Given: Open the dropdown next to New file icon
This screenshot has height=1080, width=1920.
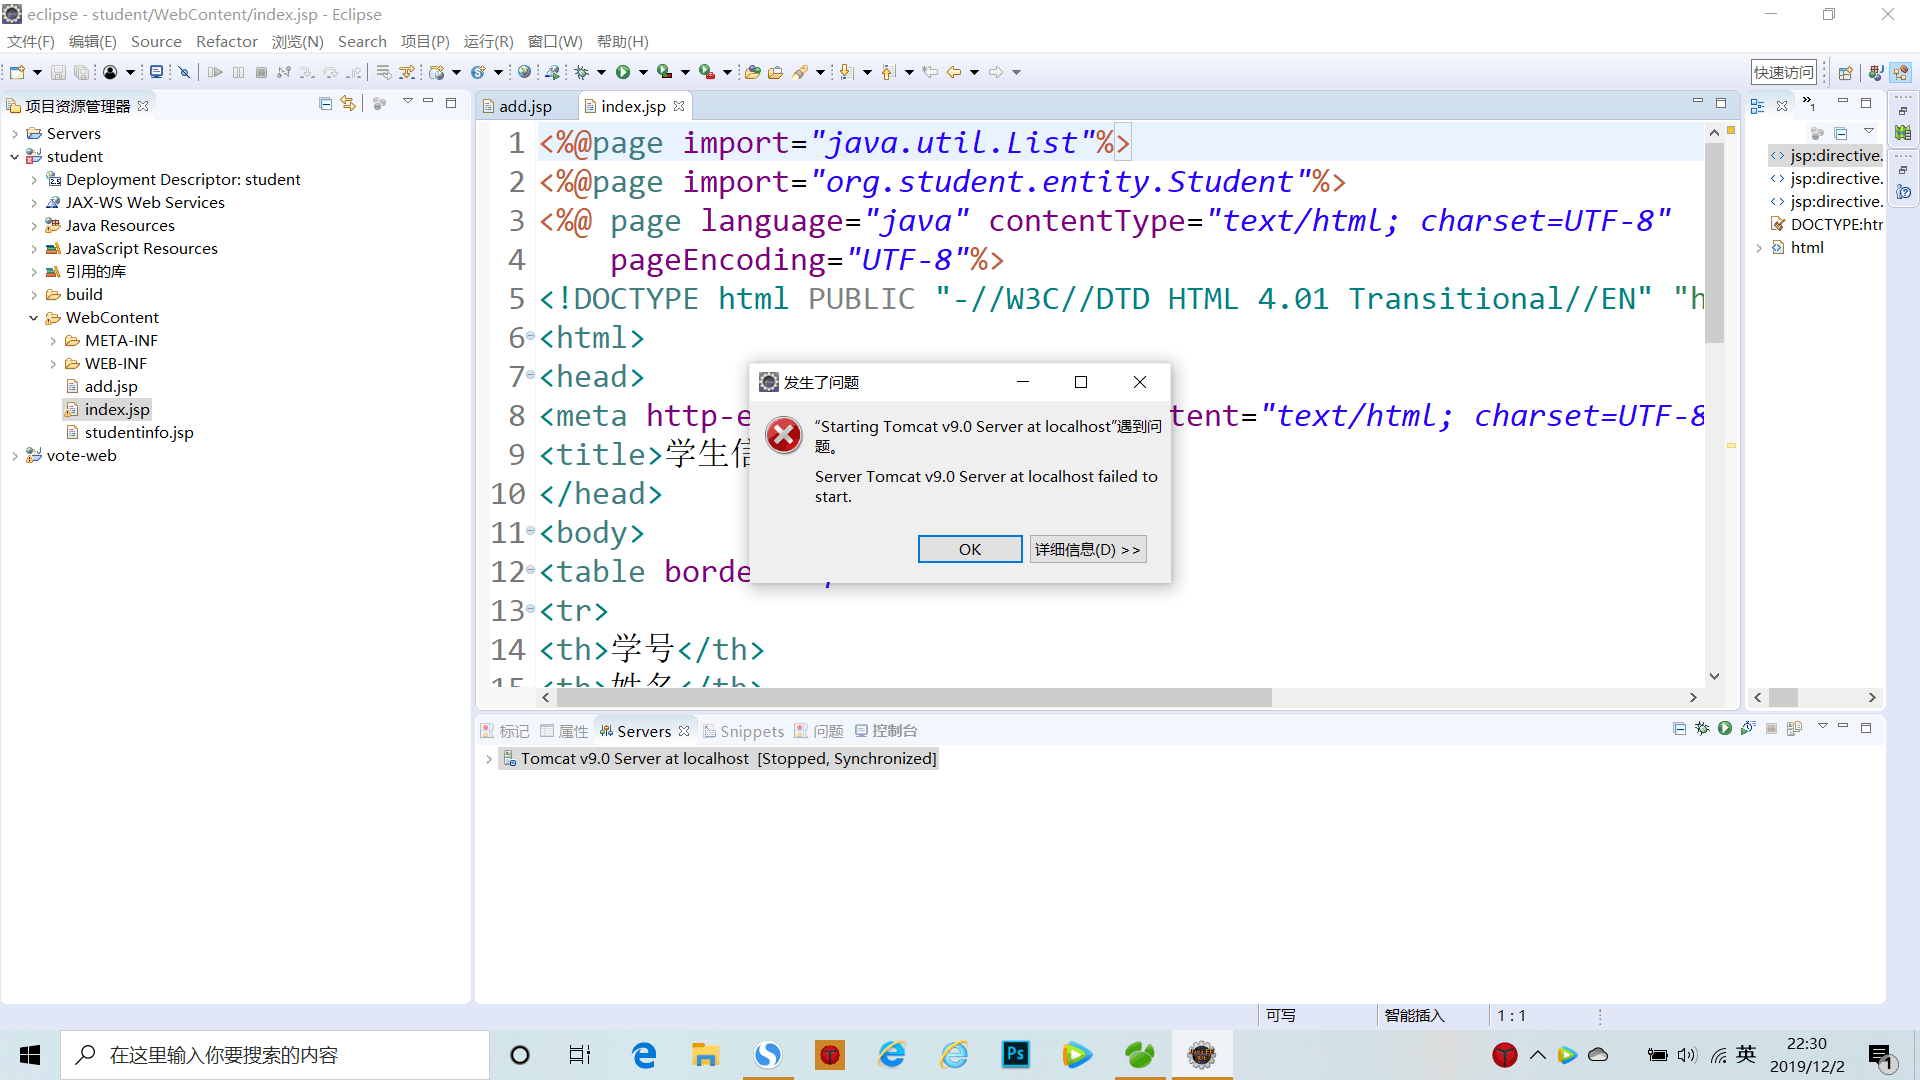Looking at the screenshot, I should pyautogui.click(x=37, y=72).
